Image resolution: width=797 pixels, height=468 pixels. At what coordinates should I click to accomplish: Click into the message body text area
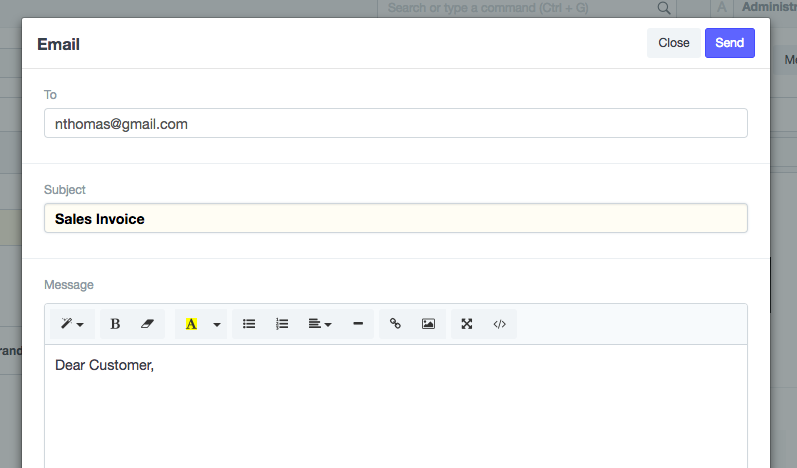[395, 410]
